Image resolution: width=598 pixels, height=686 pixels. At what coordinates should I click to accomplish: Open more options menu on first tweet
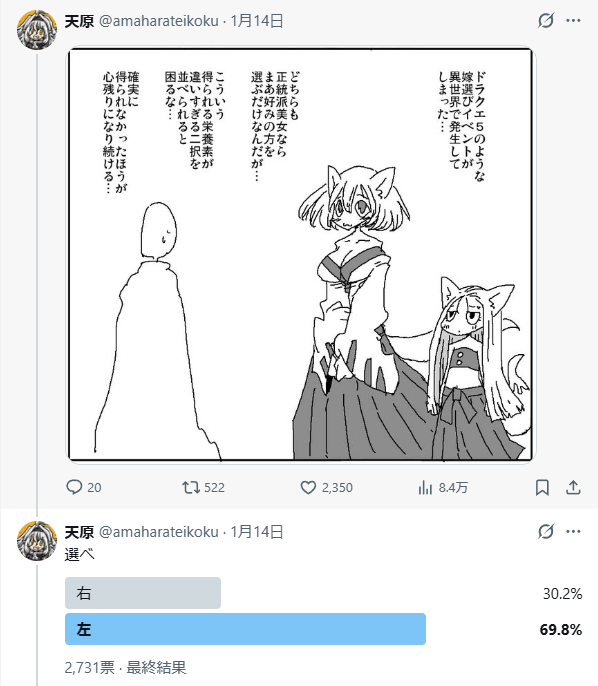pos(573,20)
